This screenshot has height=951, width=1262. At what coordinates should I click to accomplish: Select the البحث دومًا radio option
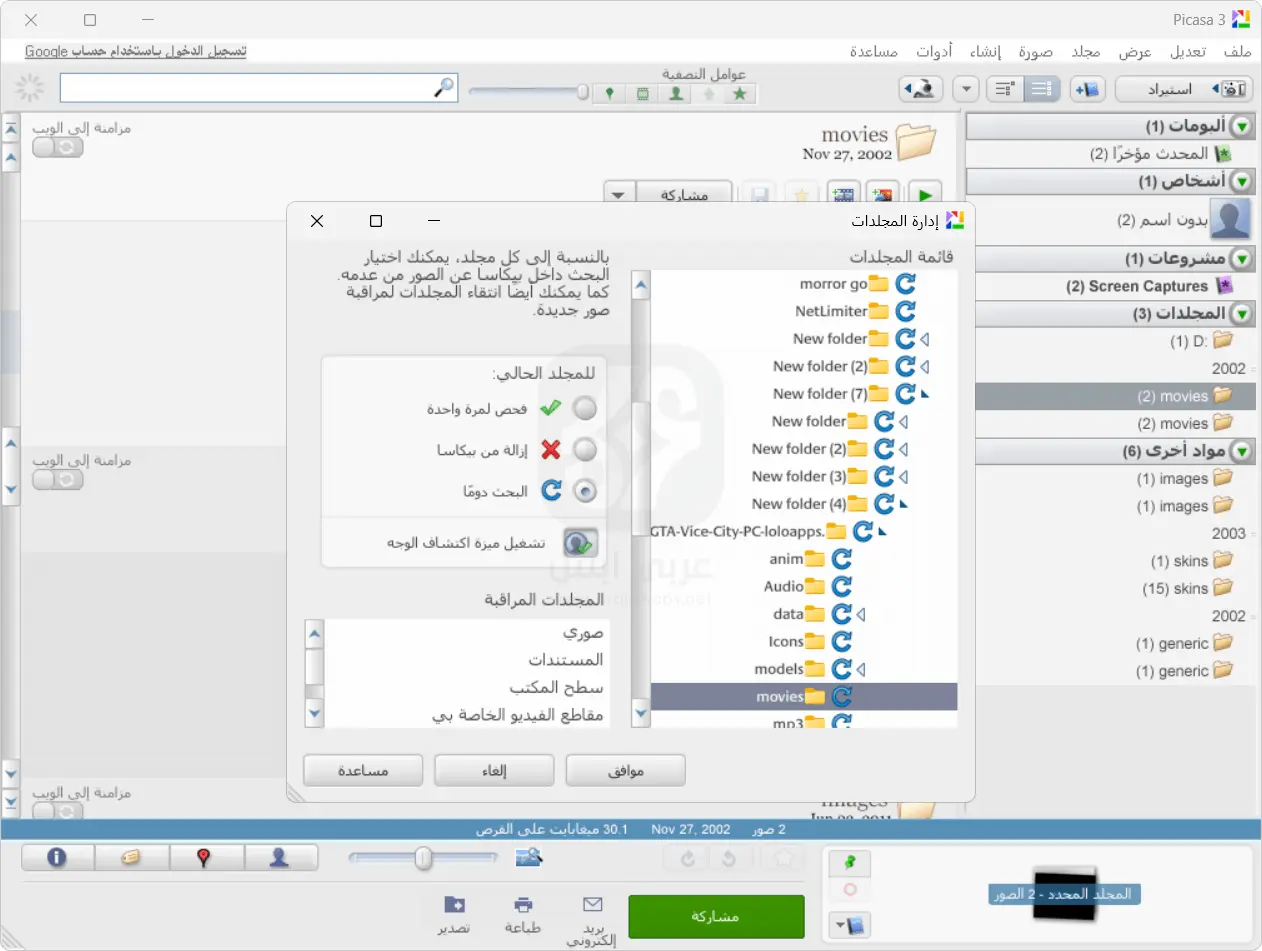tap(585, 491)
